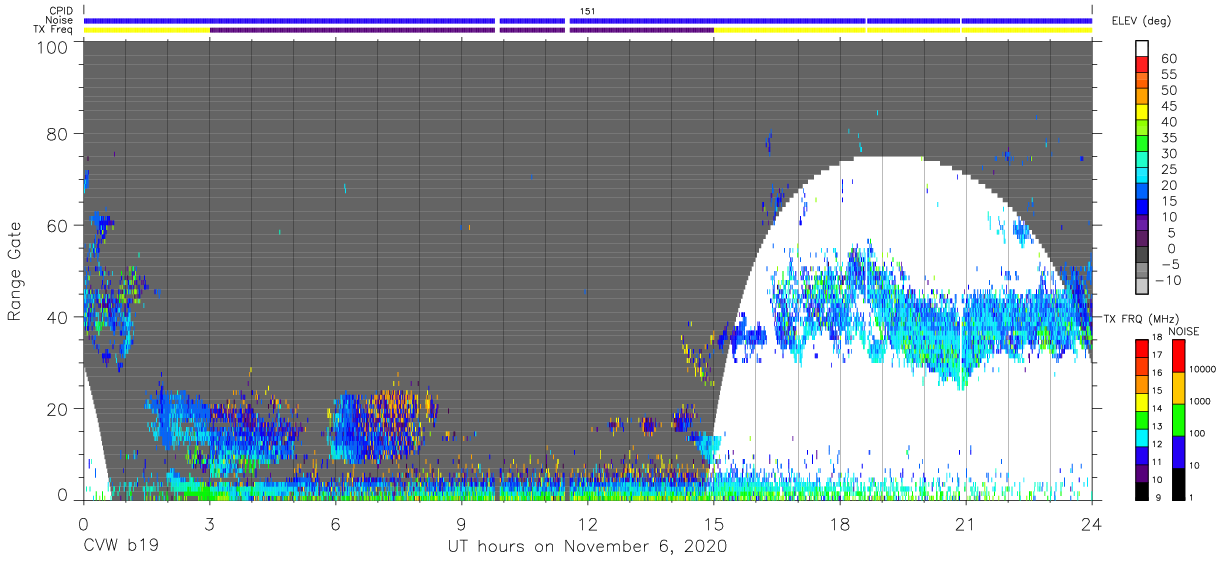Click the 100 value on the NOISE colorbar
The height and width of the screenshot is (567, 1228).
coord(1198,433)
